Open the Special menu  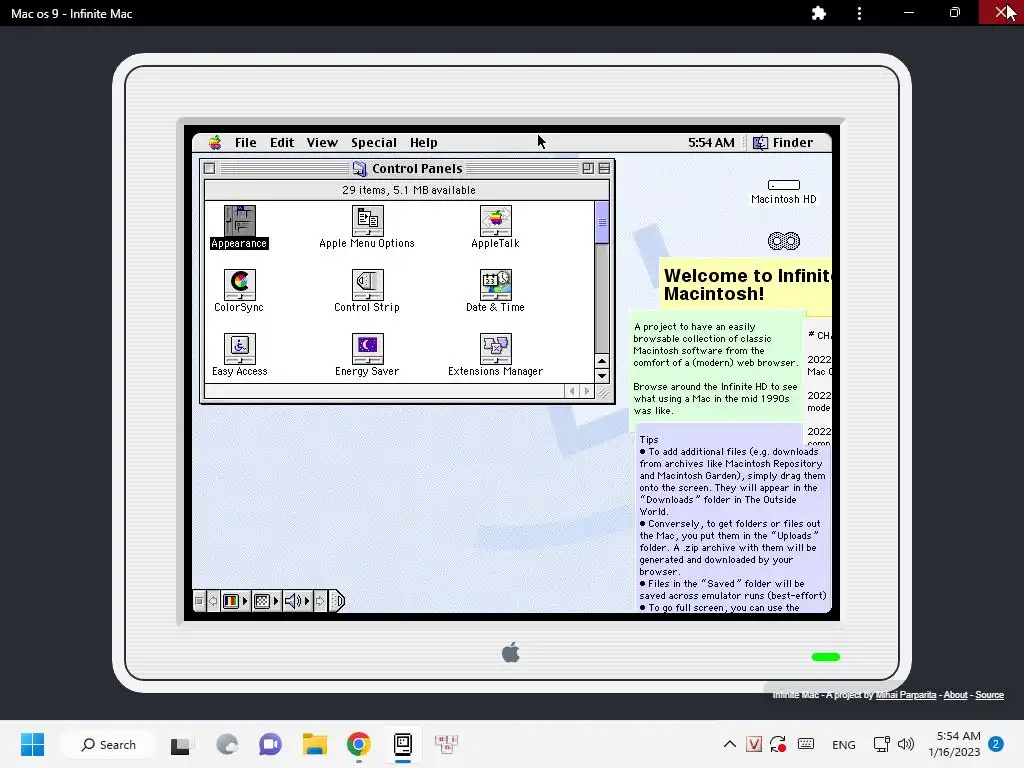(x=374, y=142)
